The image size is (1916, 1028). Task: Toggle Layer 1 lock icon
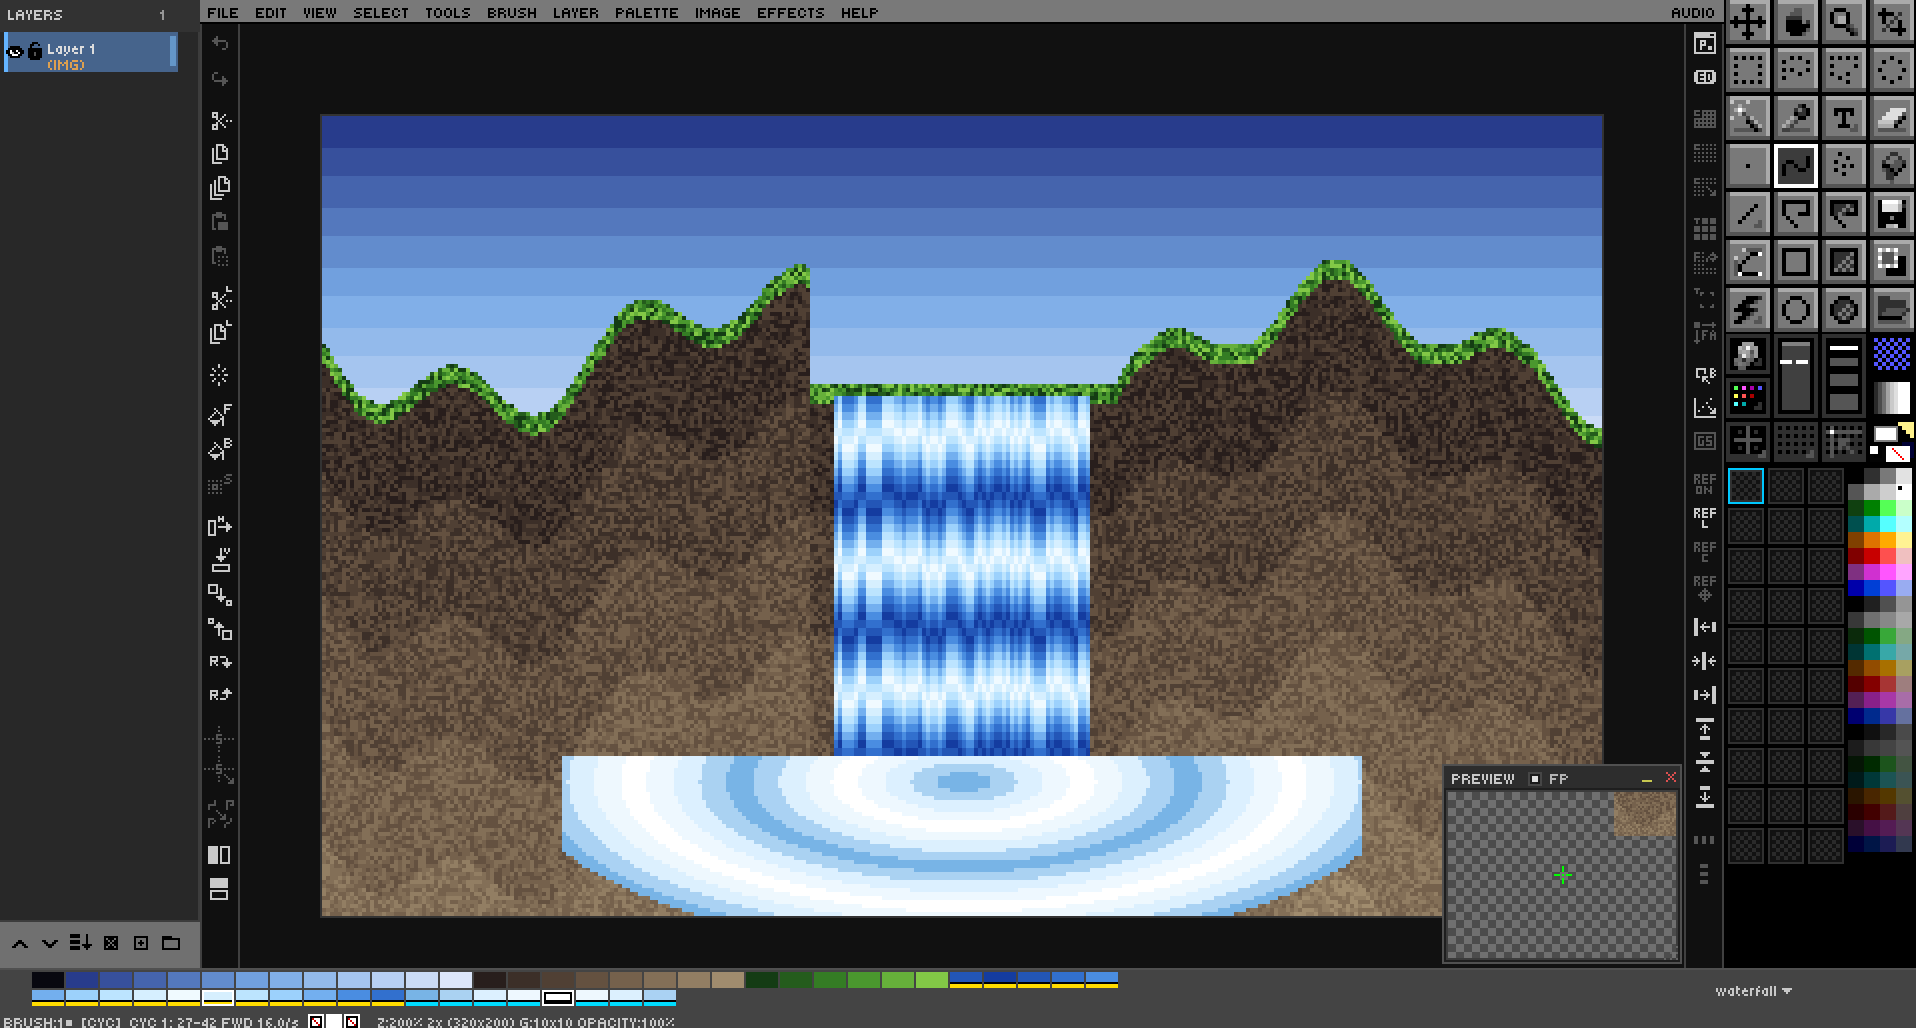pyautogui.click(x=35, y=51)
